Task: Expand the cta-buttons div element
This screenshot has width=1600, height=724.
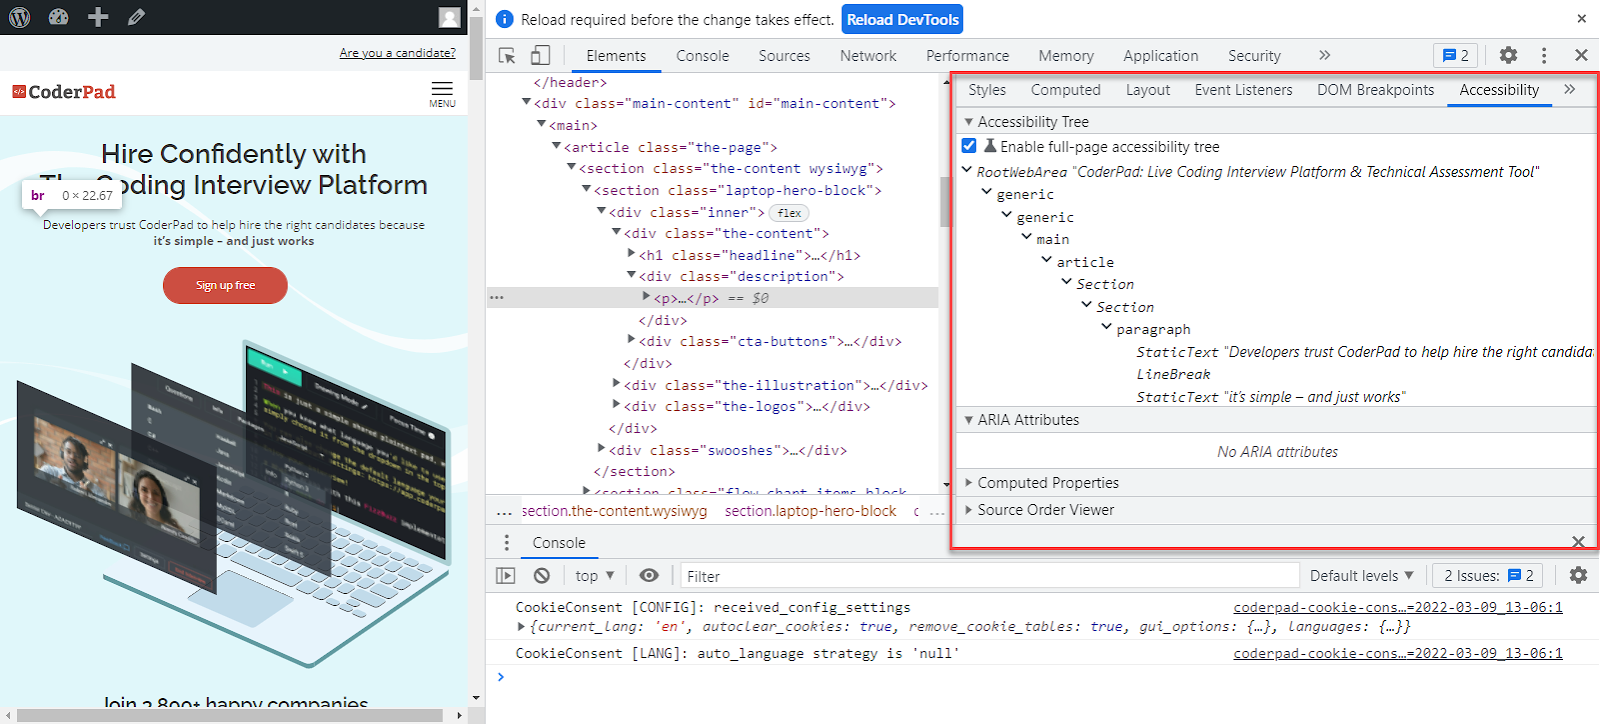Action: pos(631,340)
